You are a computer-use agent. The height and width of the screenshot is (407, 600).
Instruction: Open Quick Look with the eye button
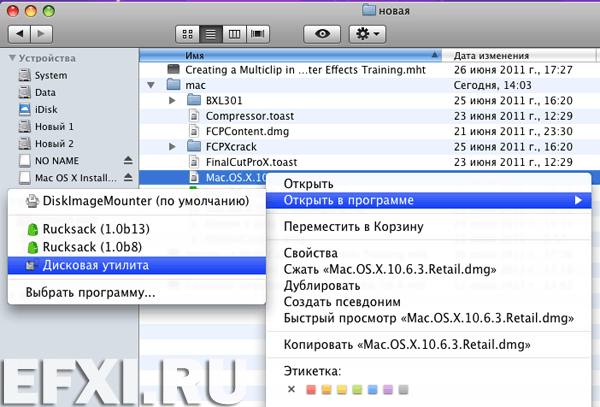(x=322, y=34)
